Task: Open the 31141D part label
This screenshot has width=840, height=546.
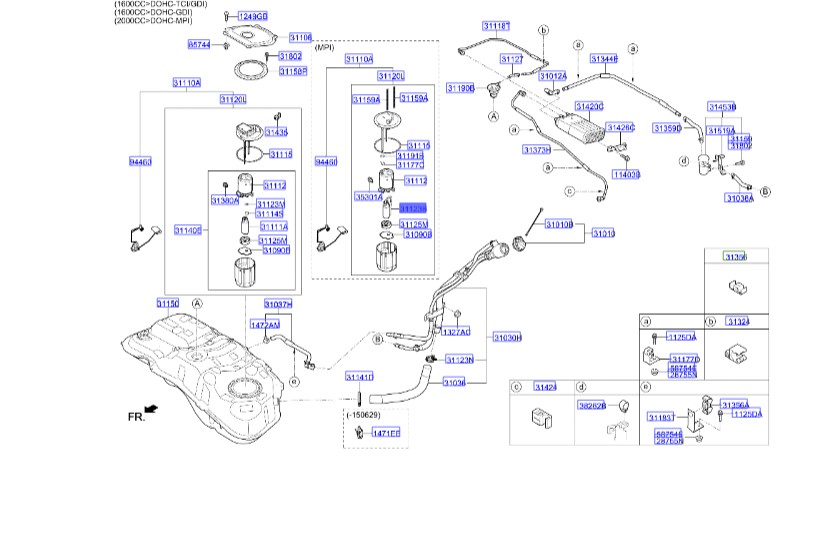Action: 359,377
